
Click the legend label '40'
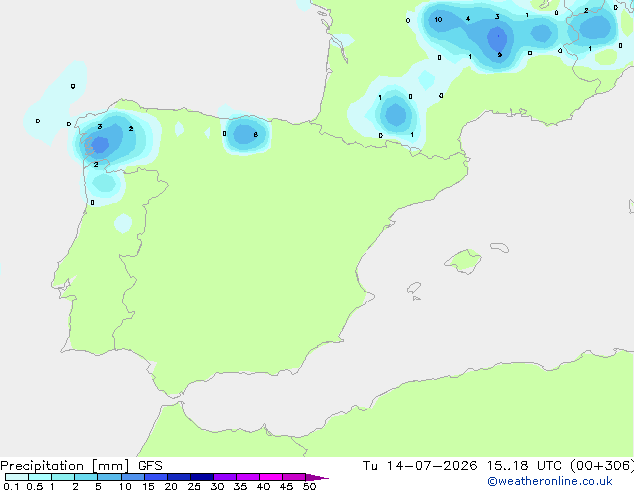pyautogui.click(x=263, y=486)
